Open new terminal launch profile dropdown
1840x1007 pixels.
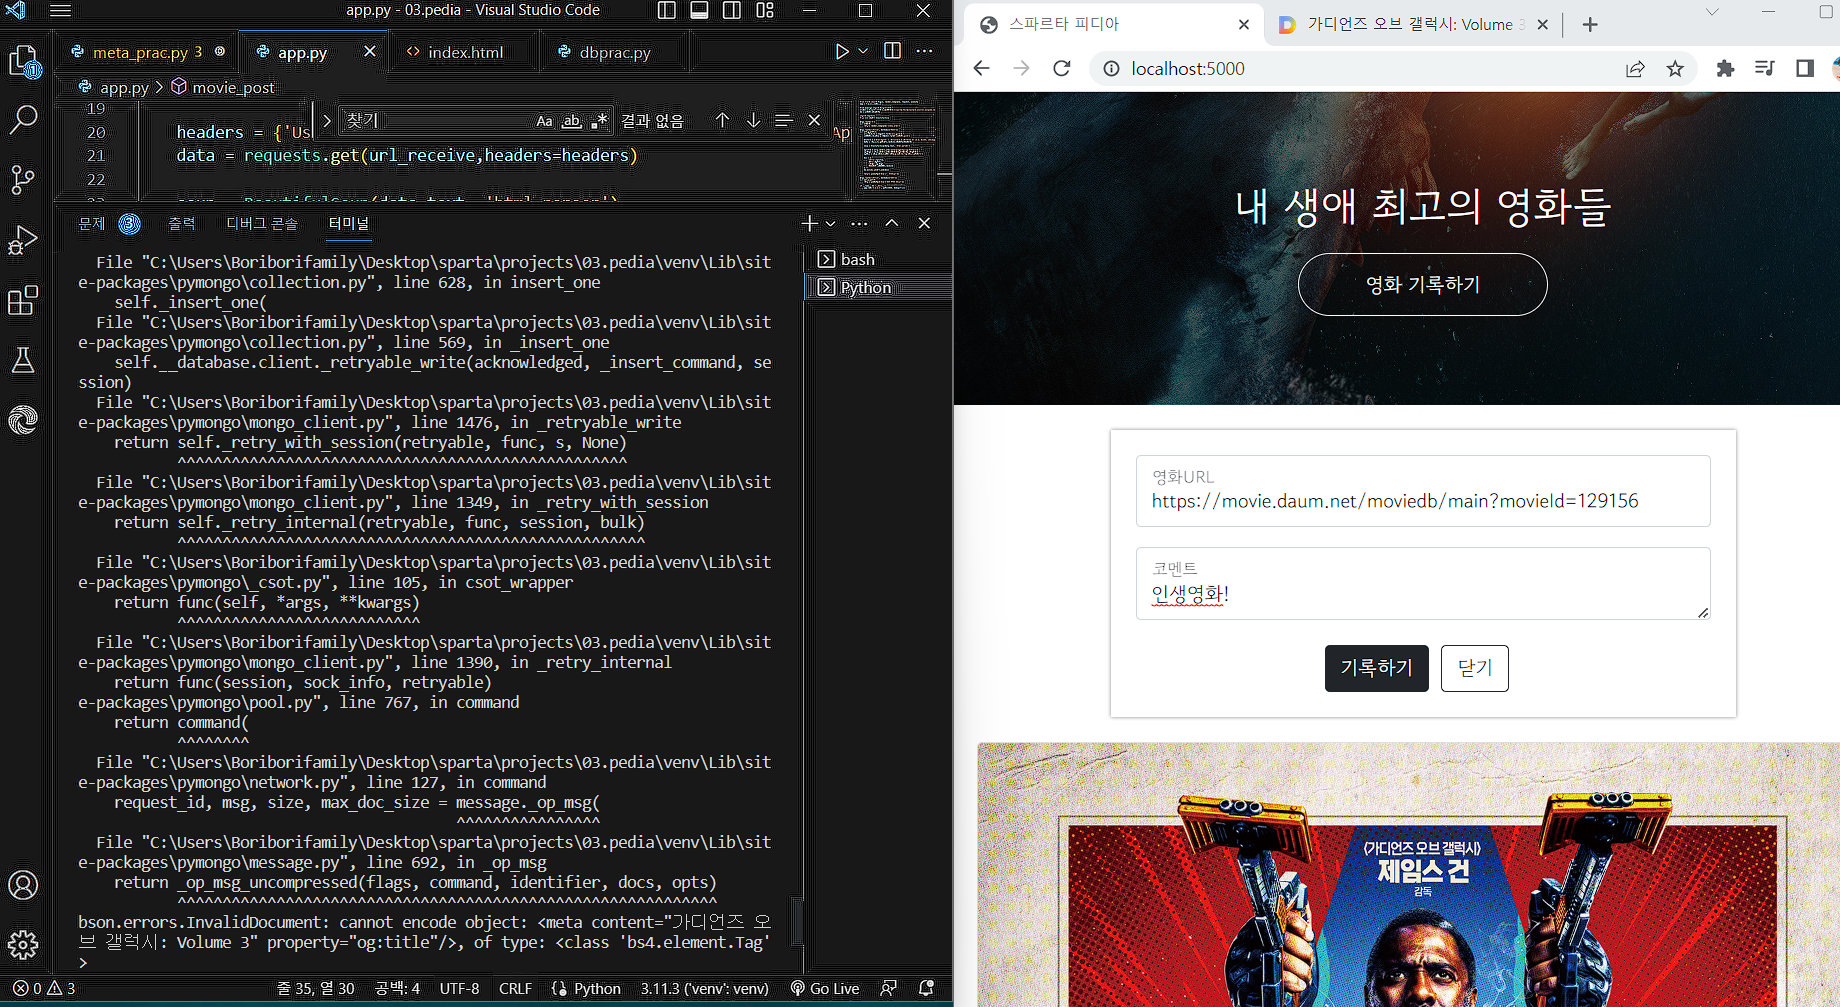pos(830,224)
